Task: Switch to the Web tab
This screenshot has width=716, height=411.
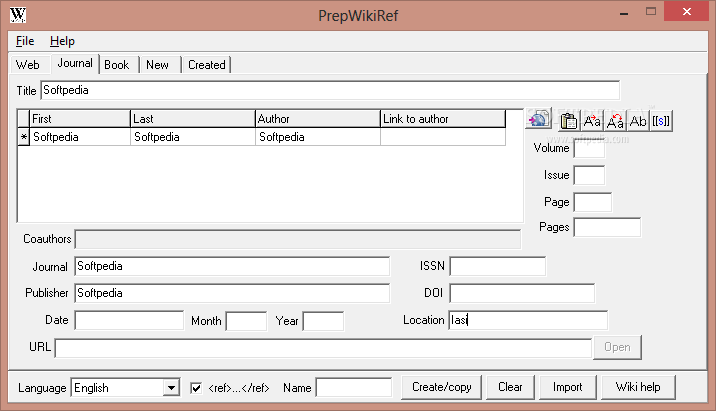Action: pyautogui.click(x=28, y=65)
